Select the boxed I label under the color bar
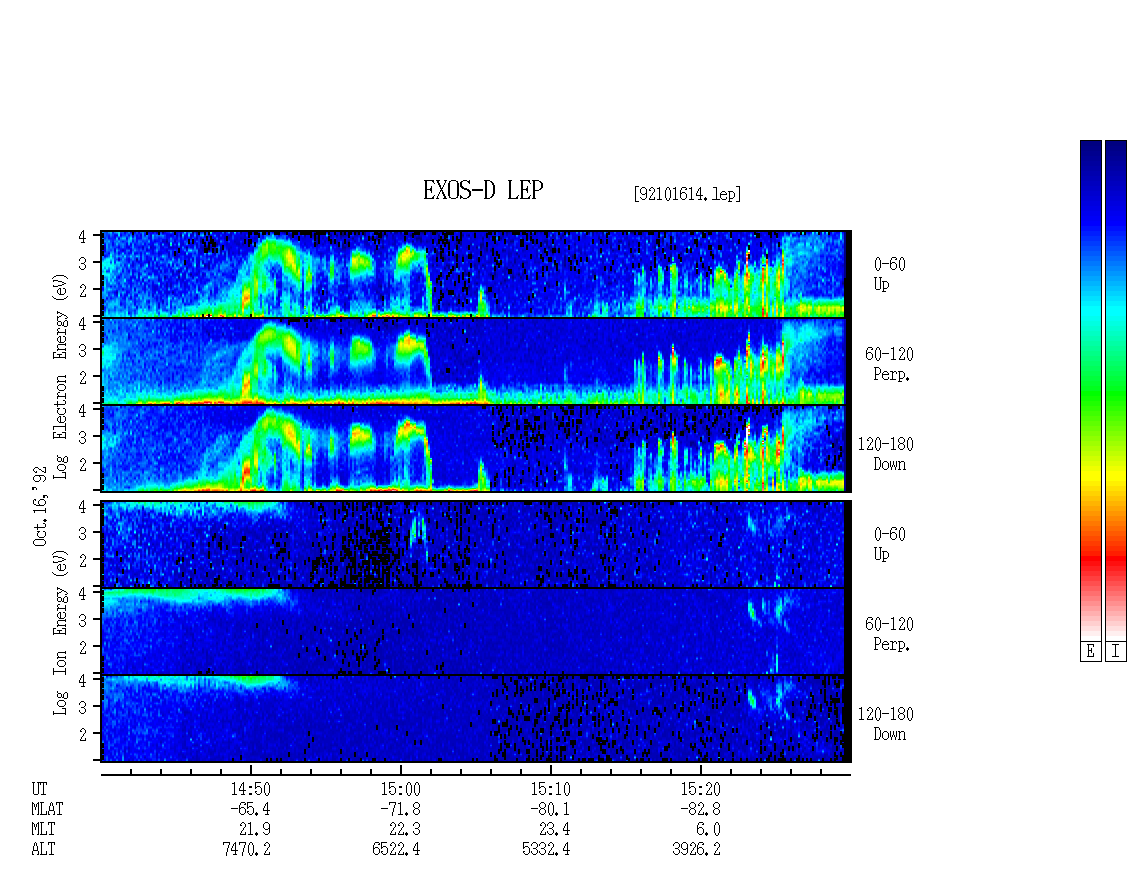This screenshot has height=875, width=1130. point(1116,651)
